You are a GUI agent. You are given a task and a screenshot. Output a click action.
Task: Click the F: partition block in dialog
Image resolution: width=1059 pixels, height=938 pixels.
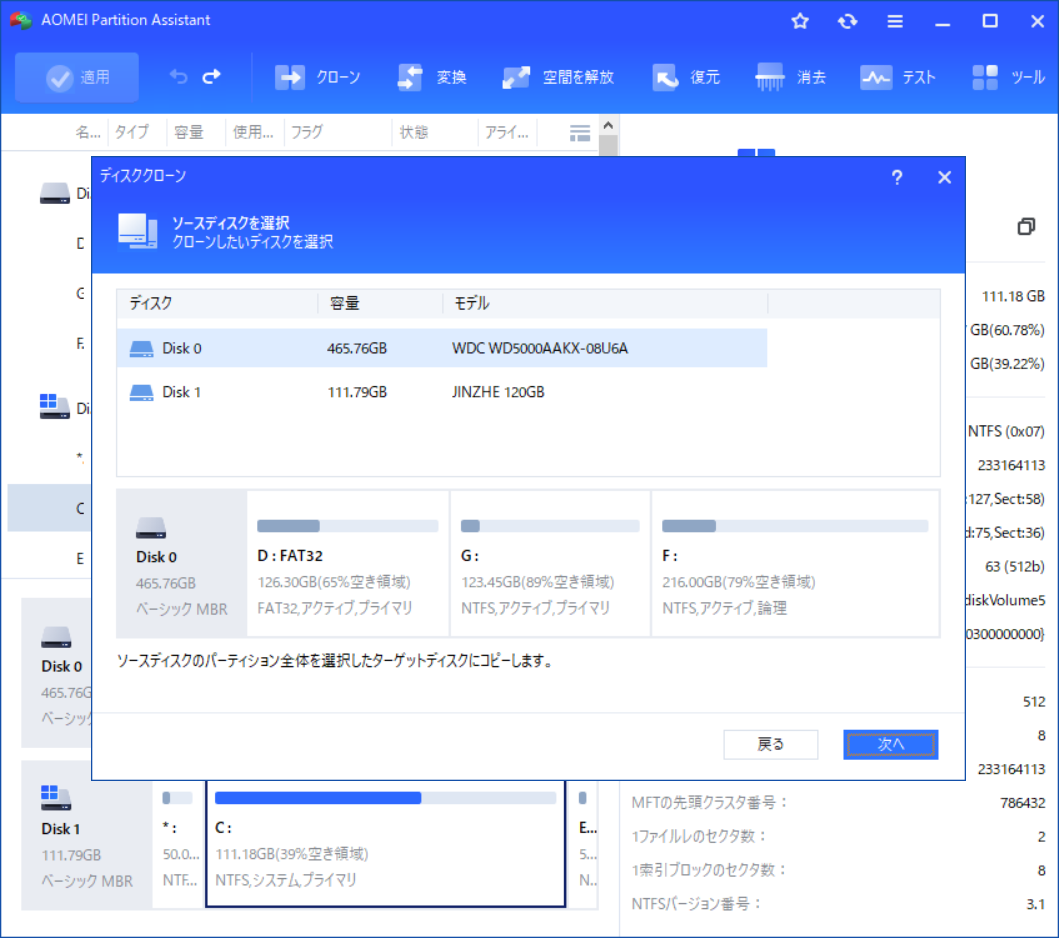[x=795, y=564]
